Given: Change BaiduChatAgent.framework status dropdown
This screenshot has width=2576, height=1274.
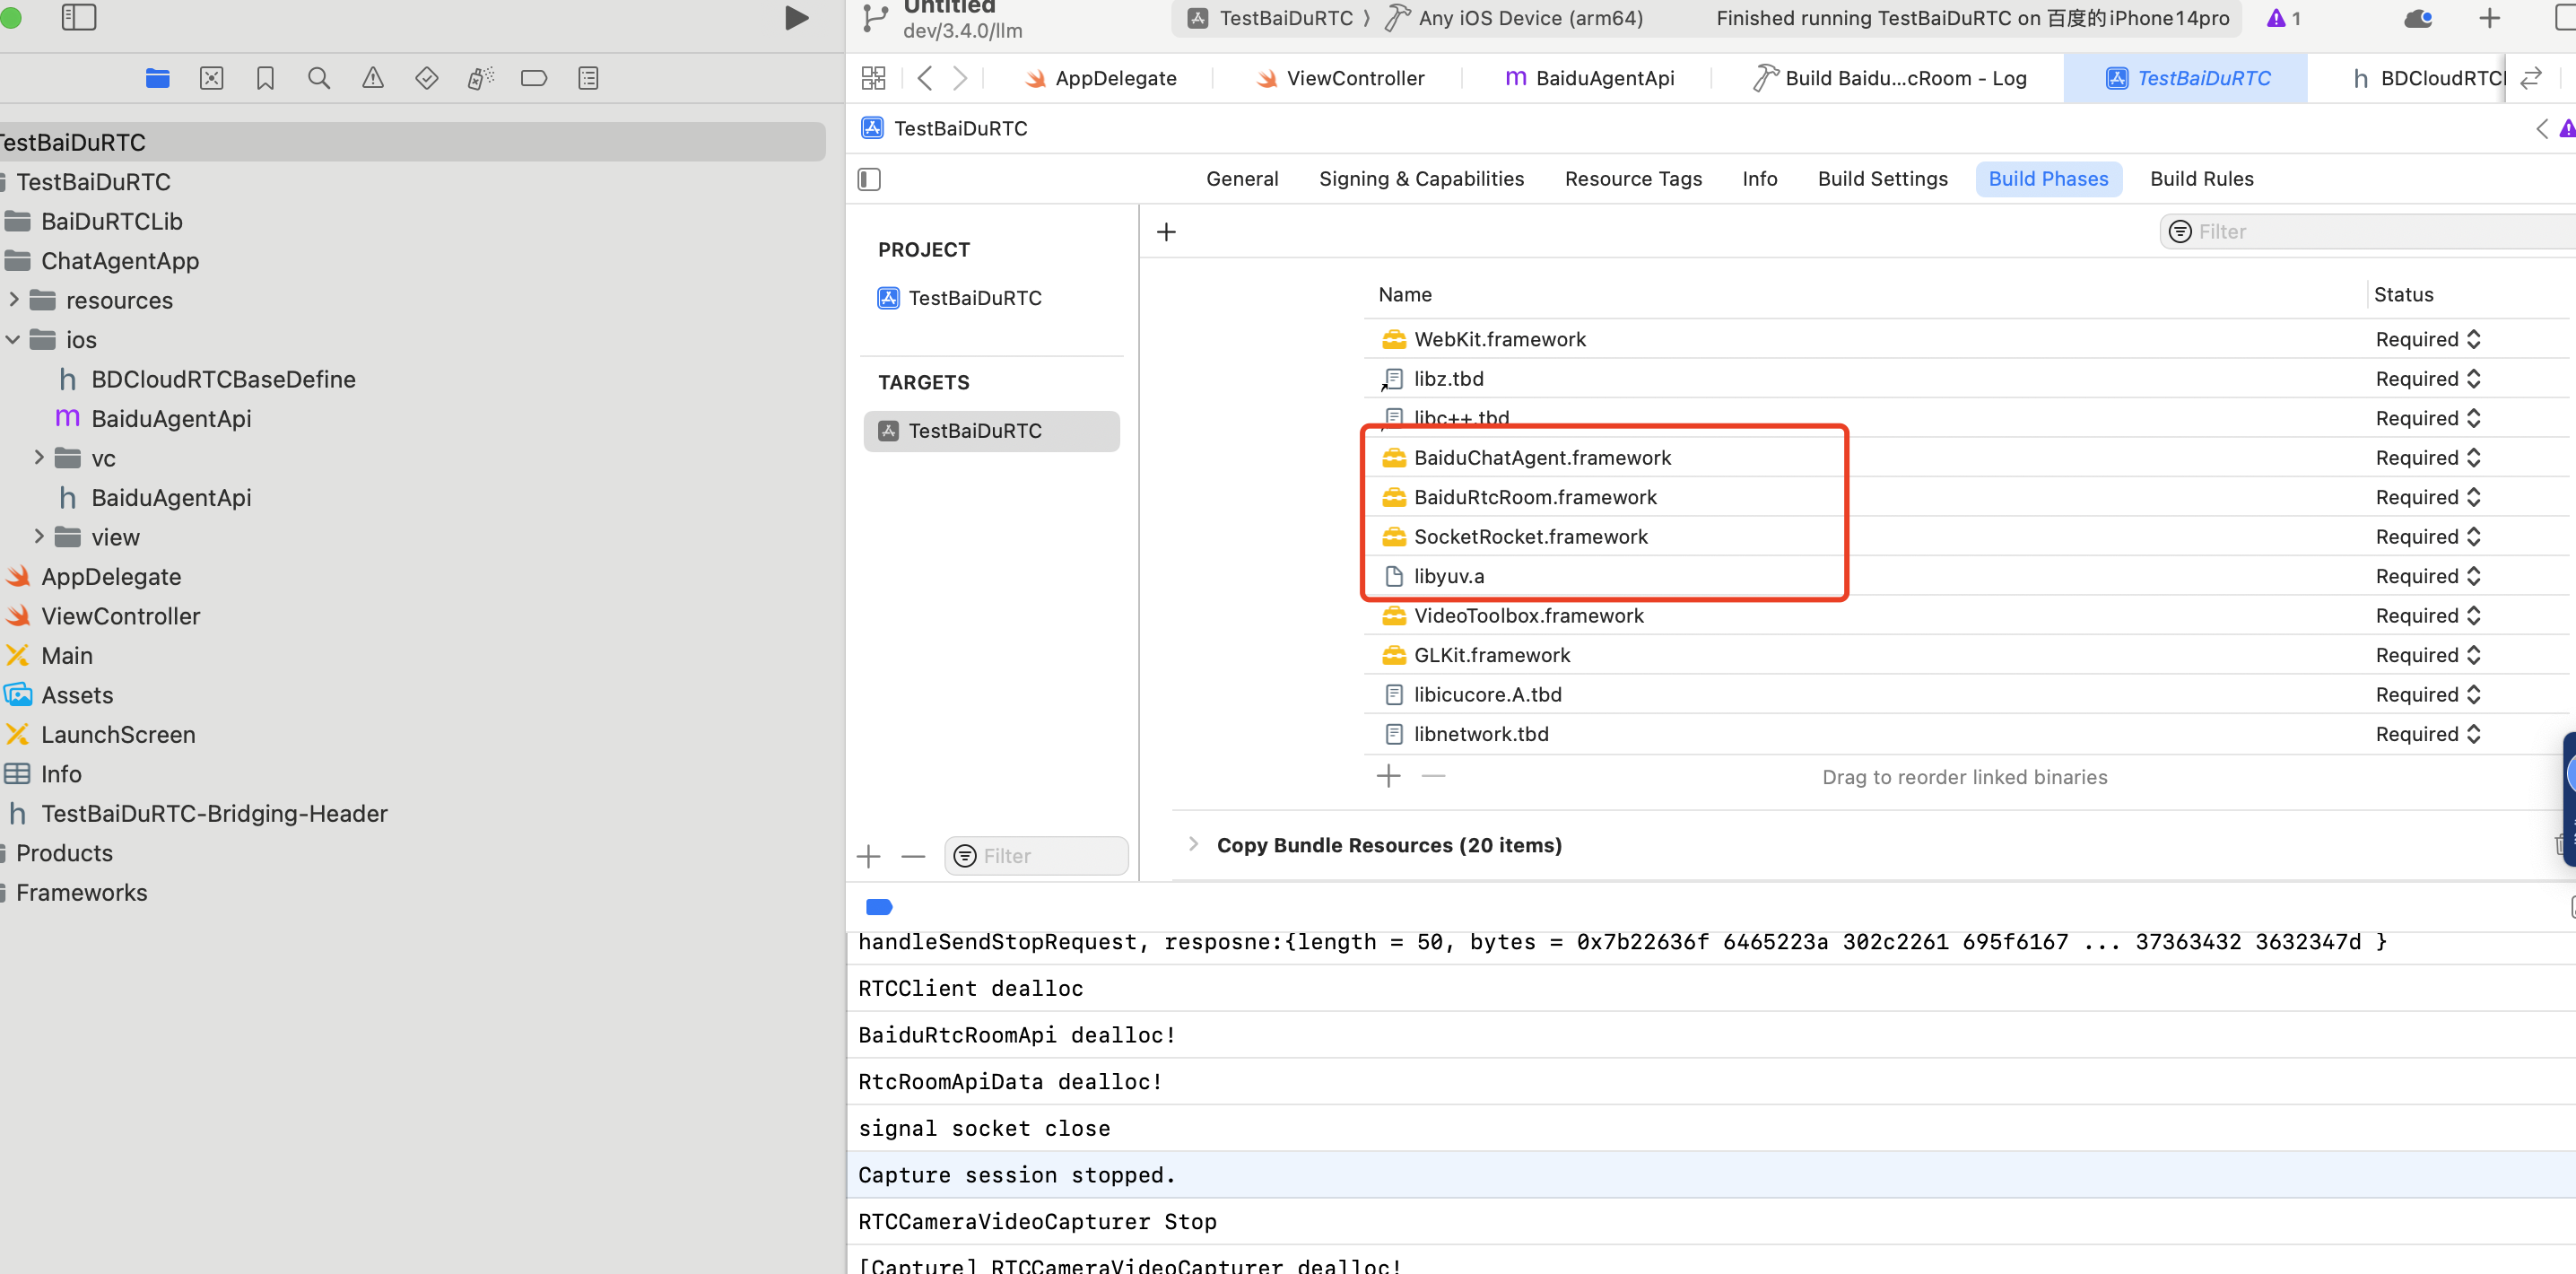Looking at the screenshot, I should (x=2429, y=458).
